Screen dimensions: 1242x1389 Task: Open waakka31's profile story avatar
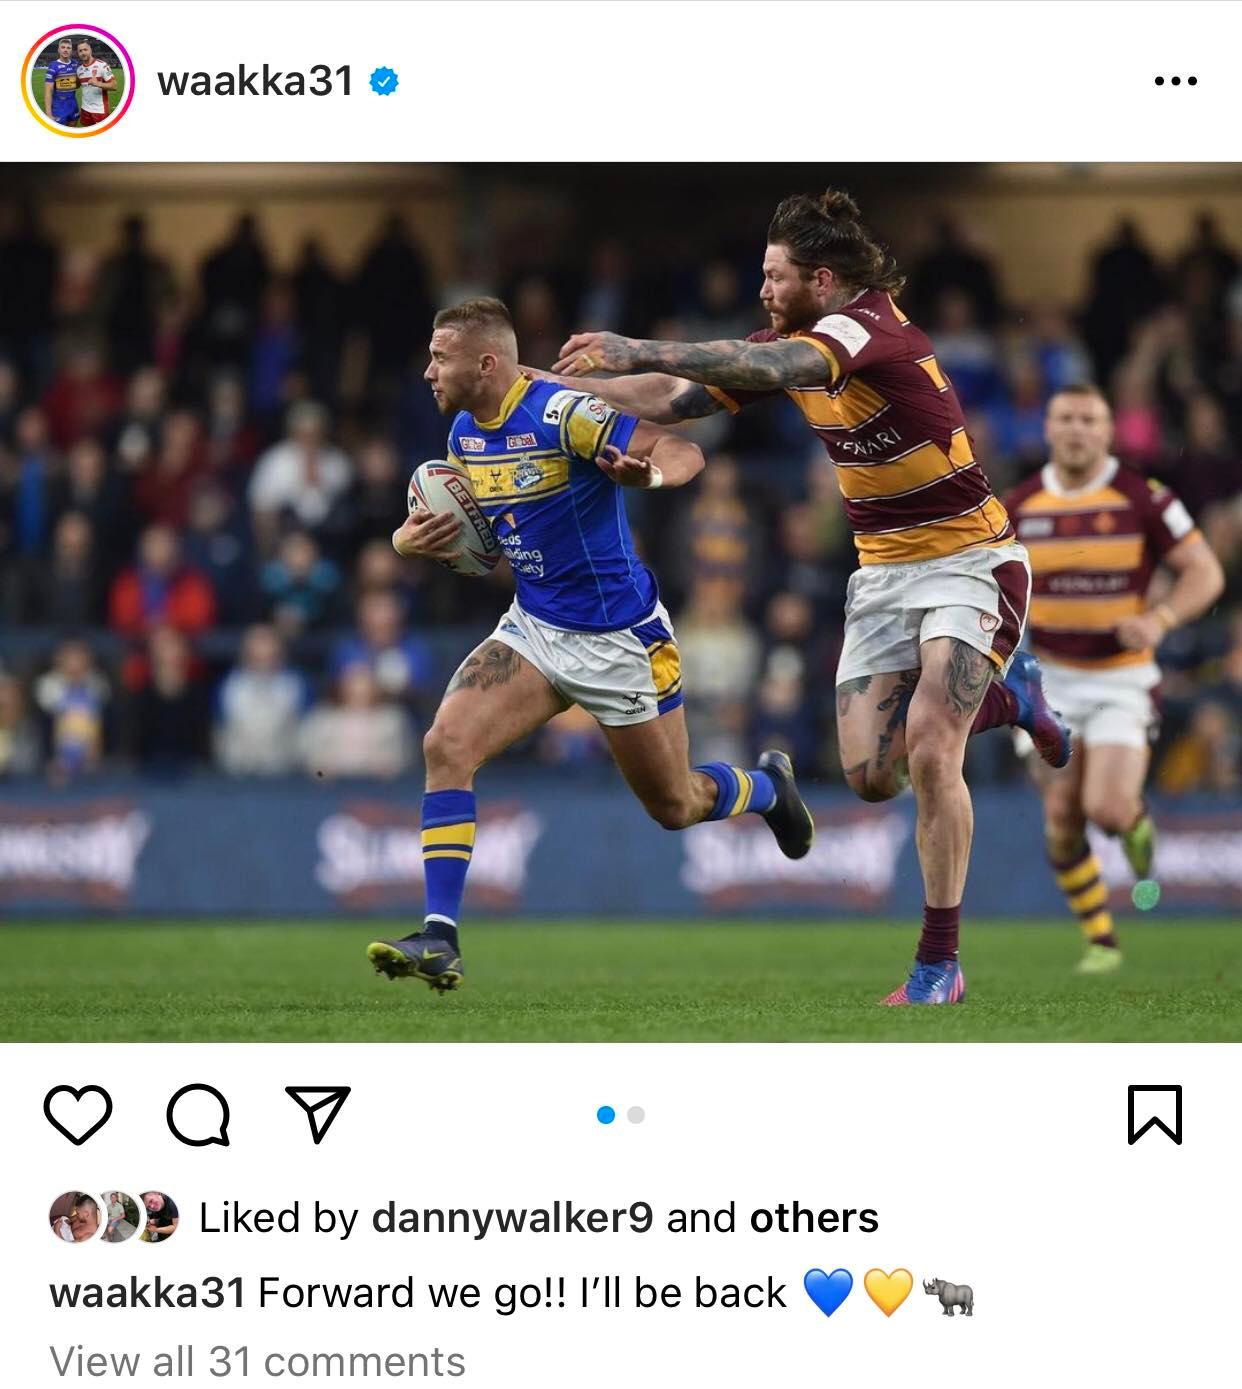click(78, 81)
